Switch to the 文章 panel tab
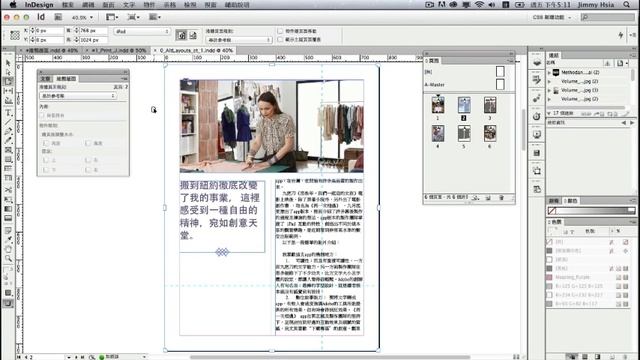This screenshot has height=360, width=640. (x=45, y=79)
